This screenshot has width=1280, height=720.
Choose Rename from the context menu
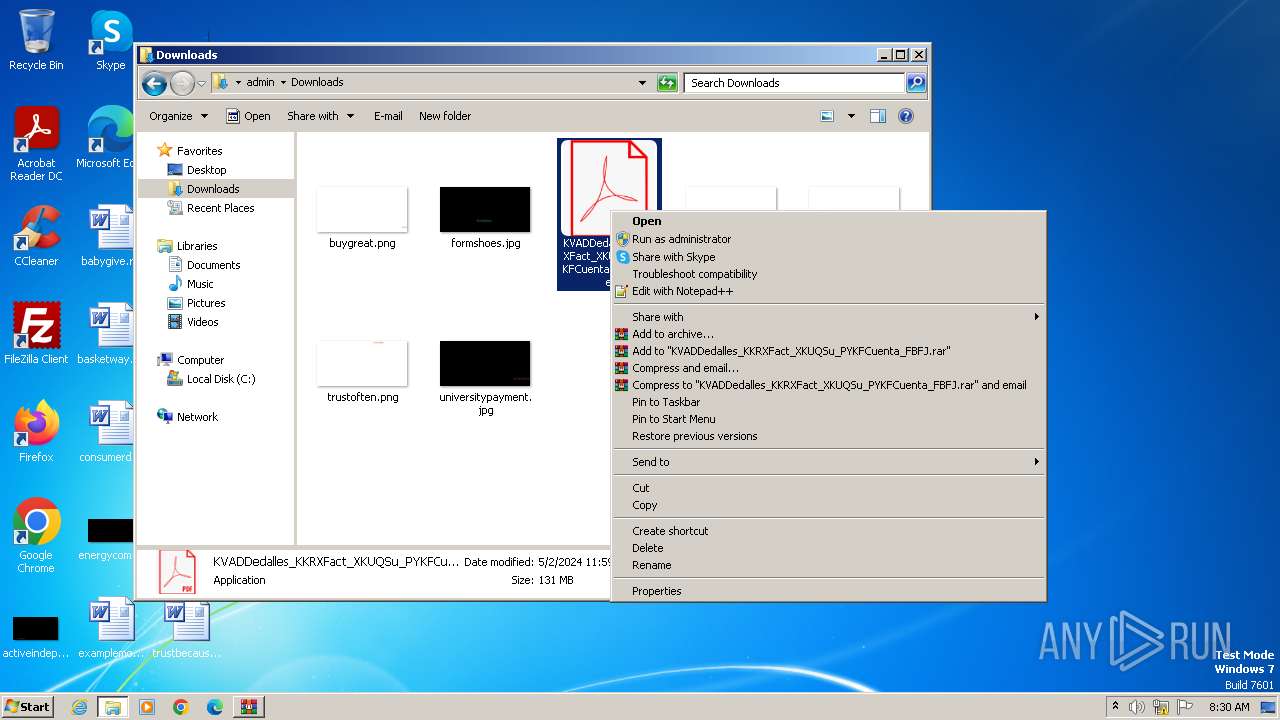tap(828, 565)
